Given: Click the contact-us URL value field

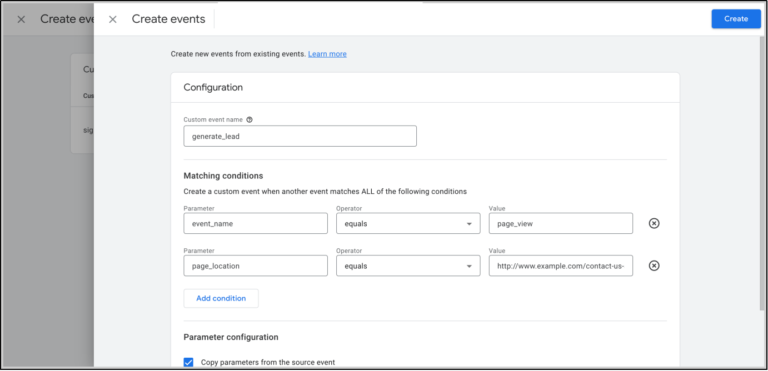Looking at the screenshot, I should (x=561, y=266).
